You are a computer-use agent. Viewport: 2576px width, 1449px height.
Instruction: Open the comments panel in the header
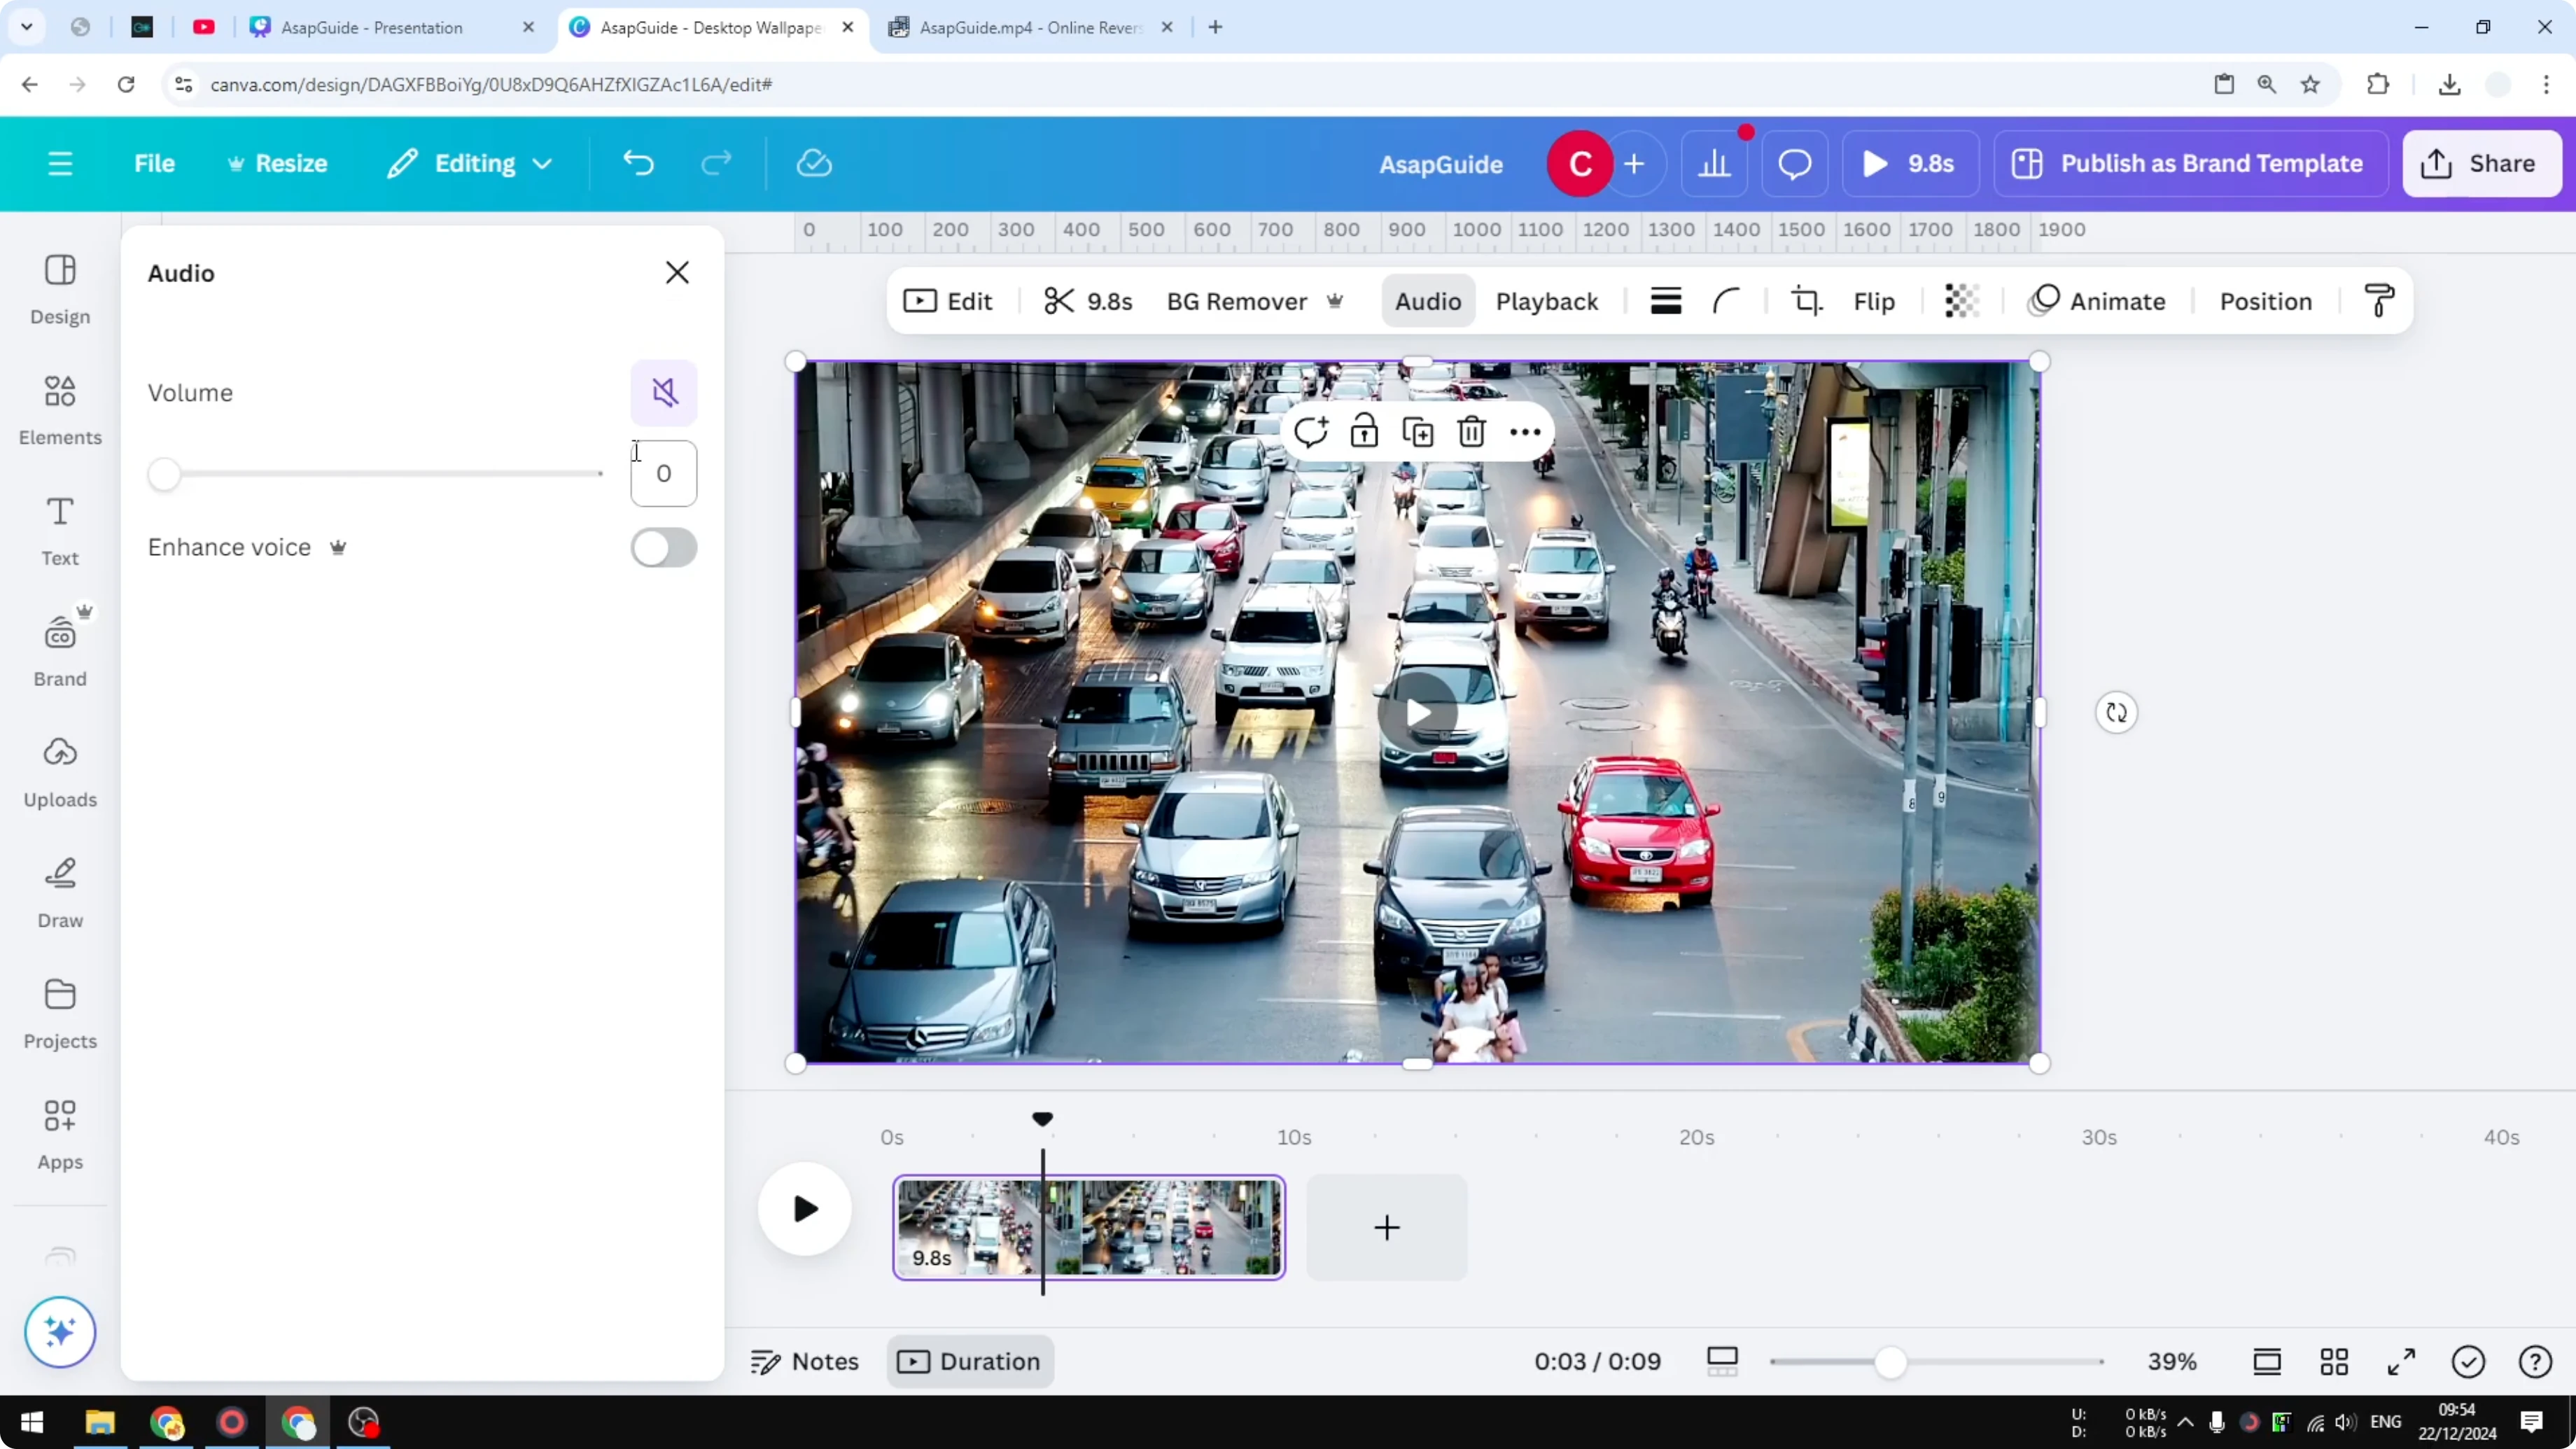(1793, 163)
